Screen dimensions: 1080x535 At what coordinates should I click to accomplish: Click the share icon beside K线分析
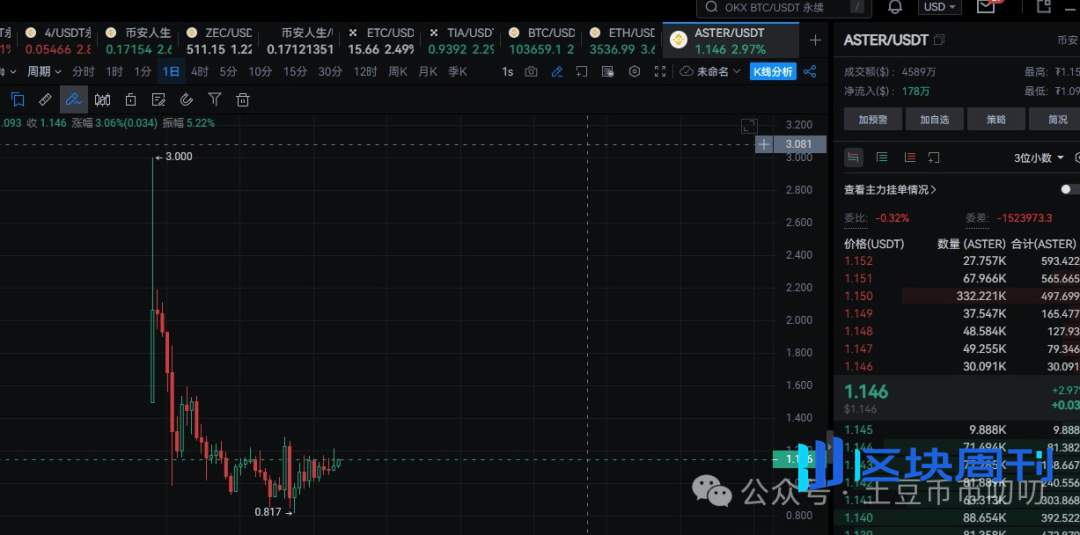tap(810, 72)
